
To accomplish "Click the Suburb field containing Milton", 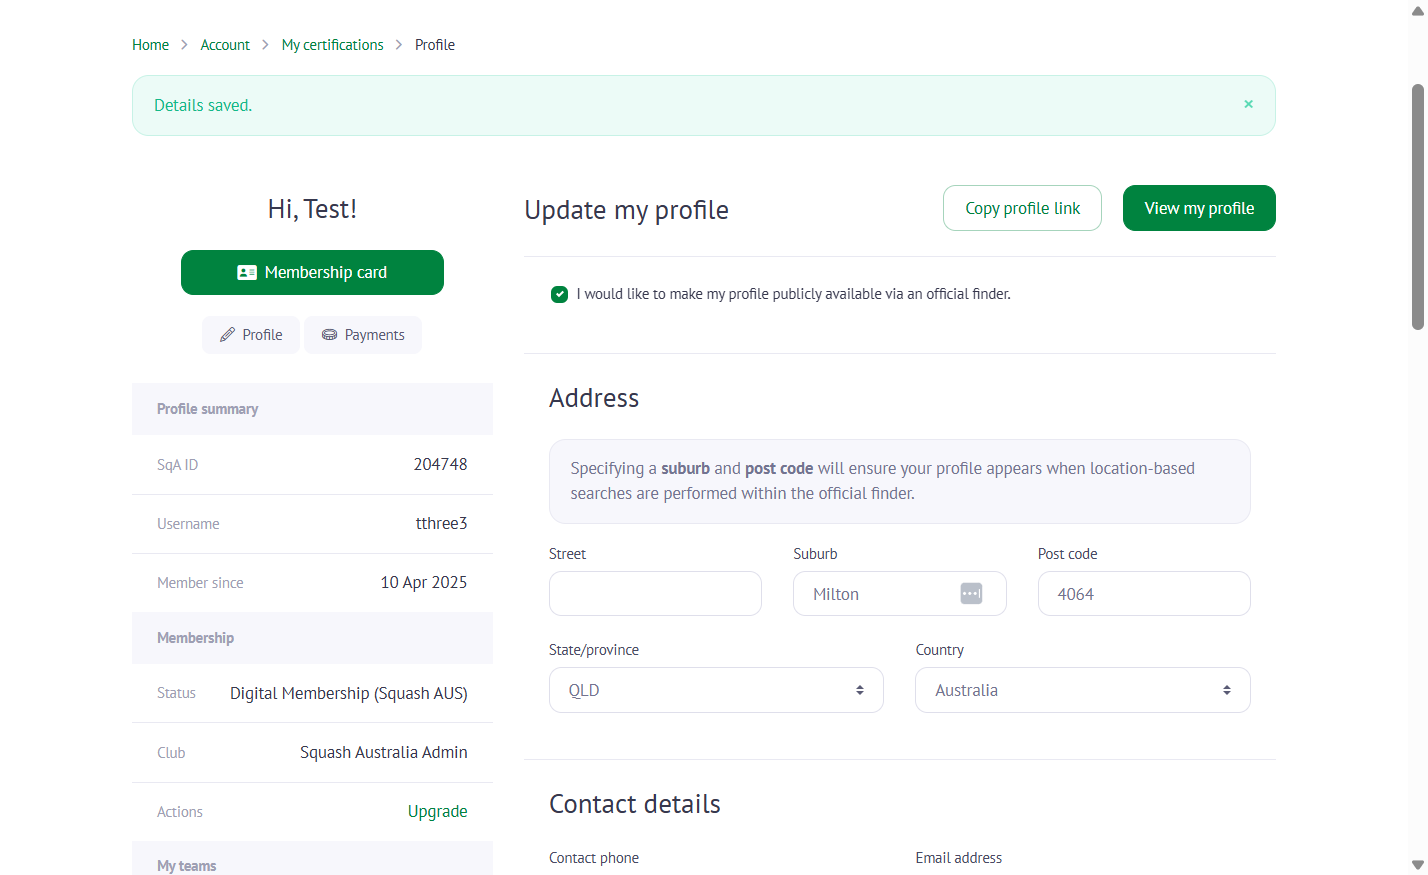I will [899, 593].
